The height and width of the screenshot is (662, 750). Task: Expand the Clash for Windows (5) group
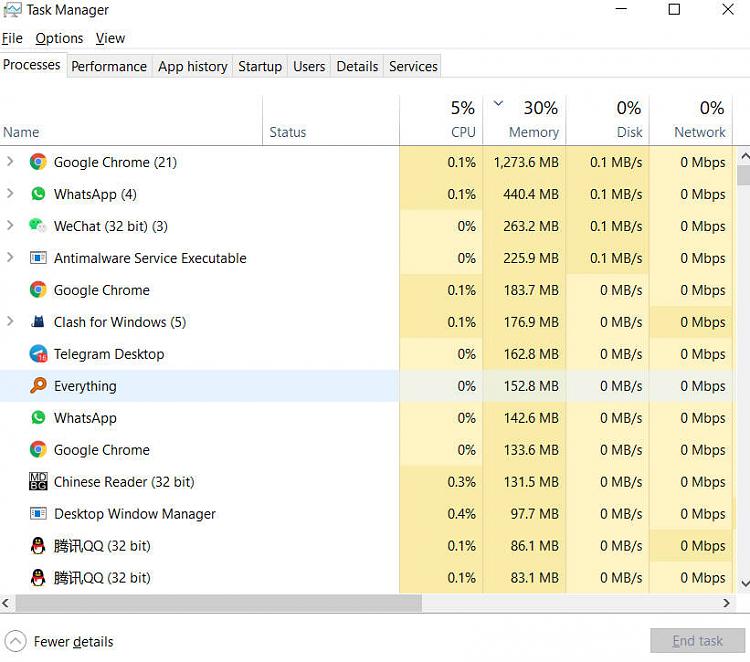coord(10,321)
